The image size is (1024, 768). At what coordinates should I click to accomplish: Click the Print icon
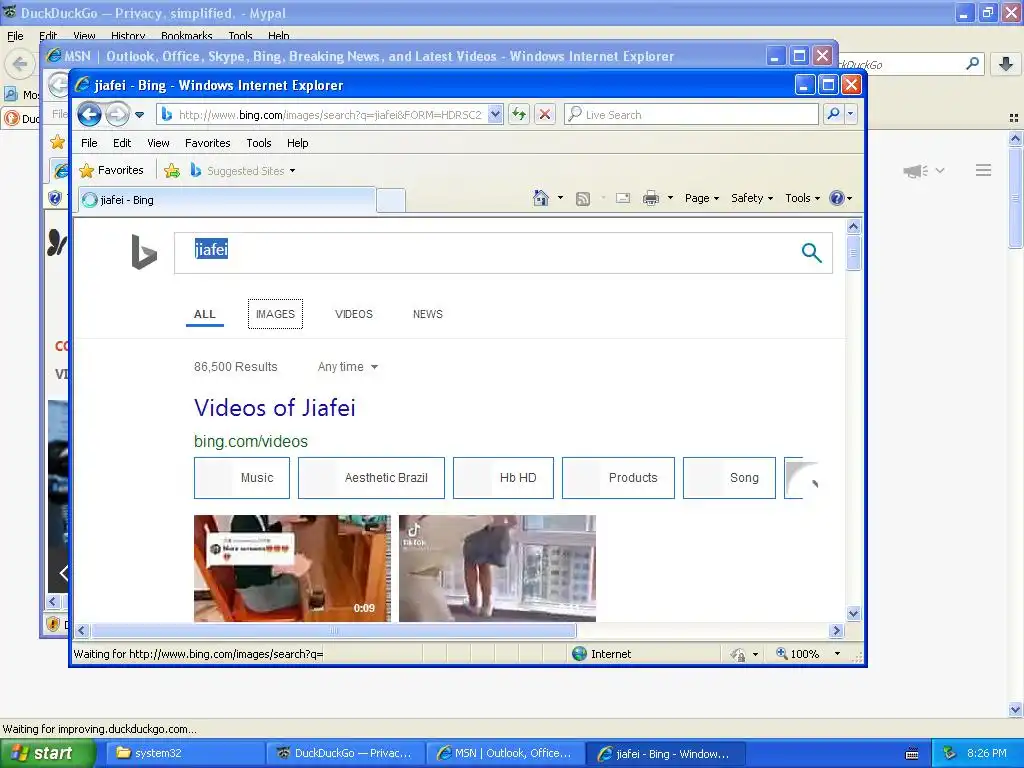tap(651, 198)
